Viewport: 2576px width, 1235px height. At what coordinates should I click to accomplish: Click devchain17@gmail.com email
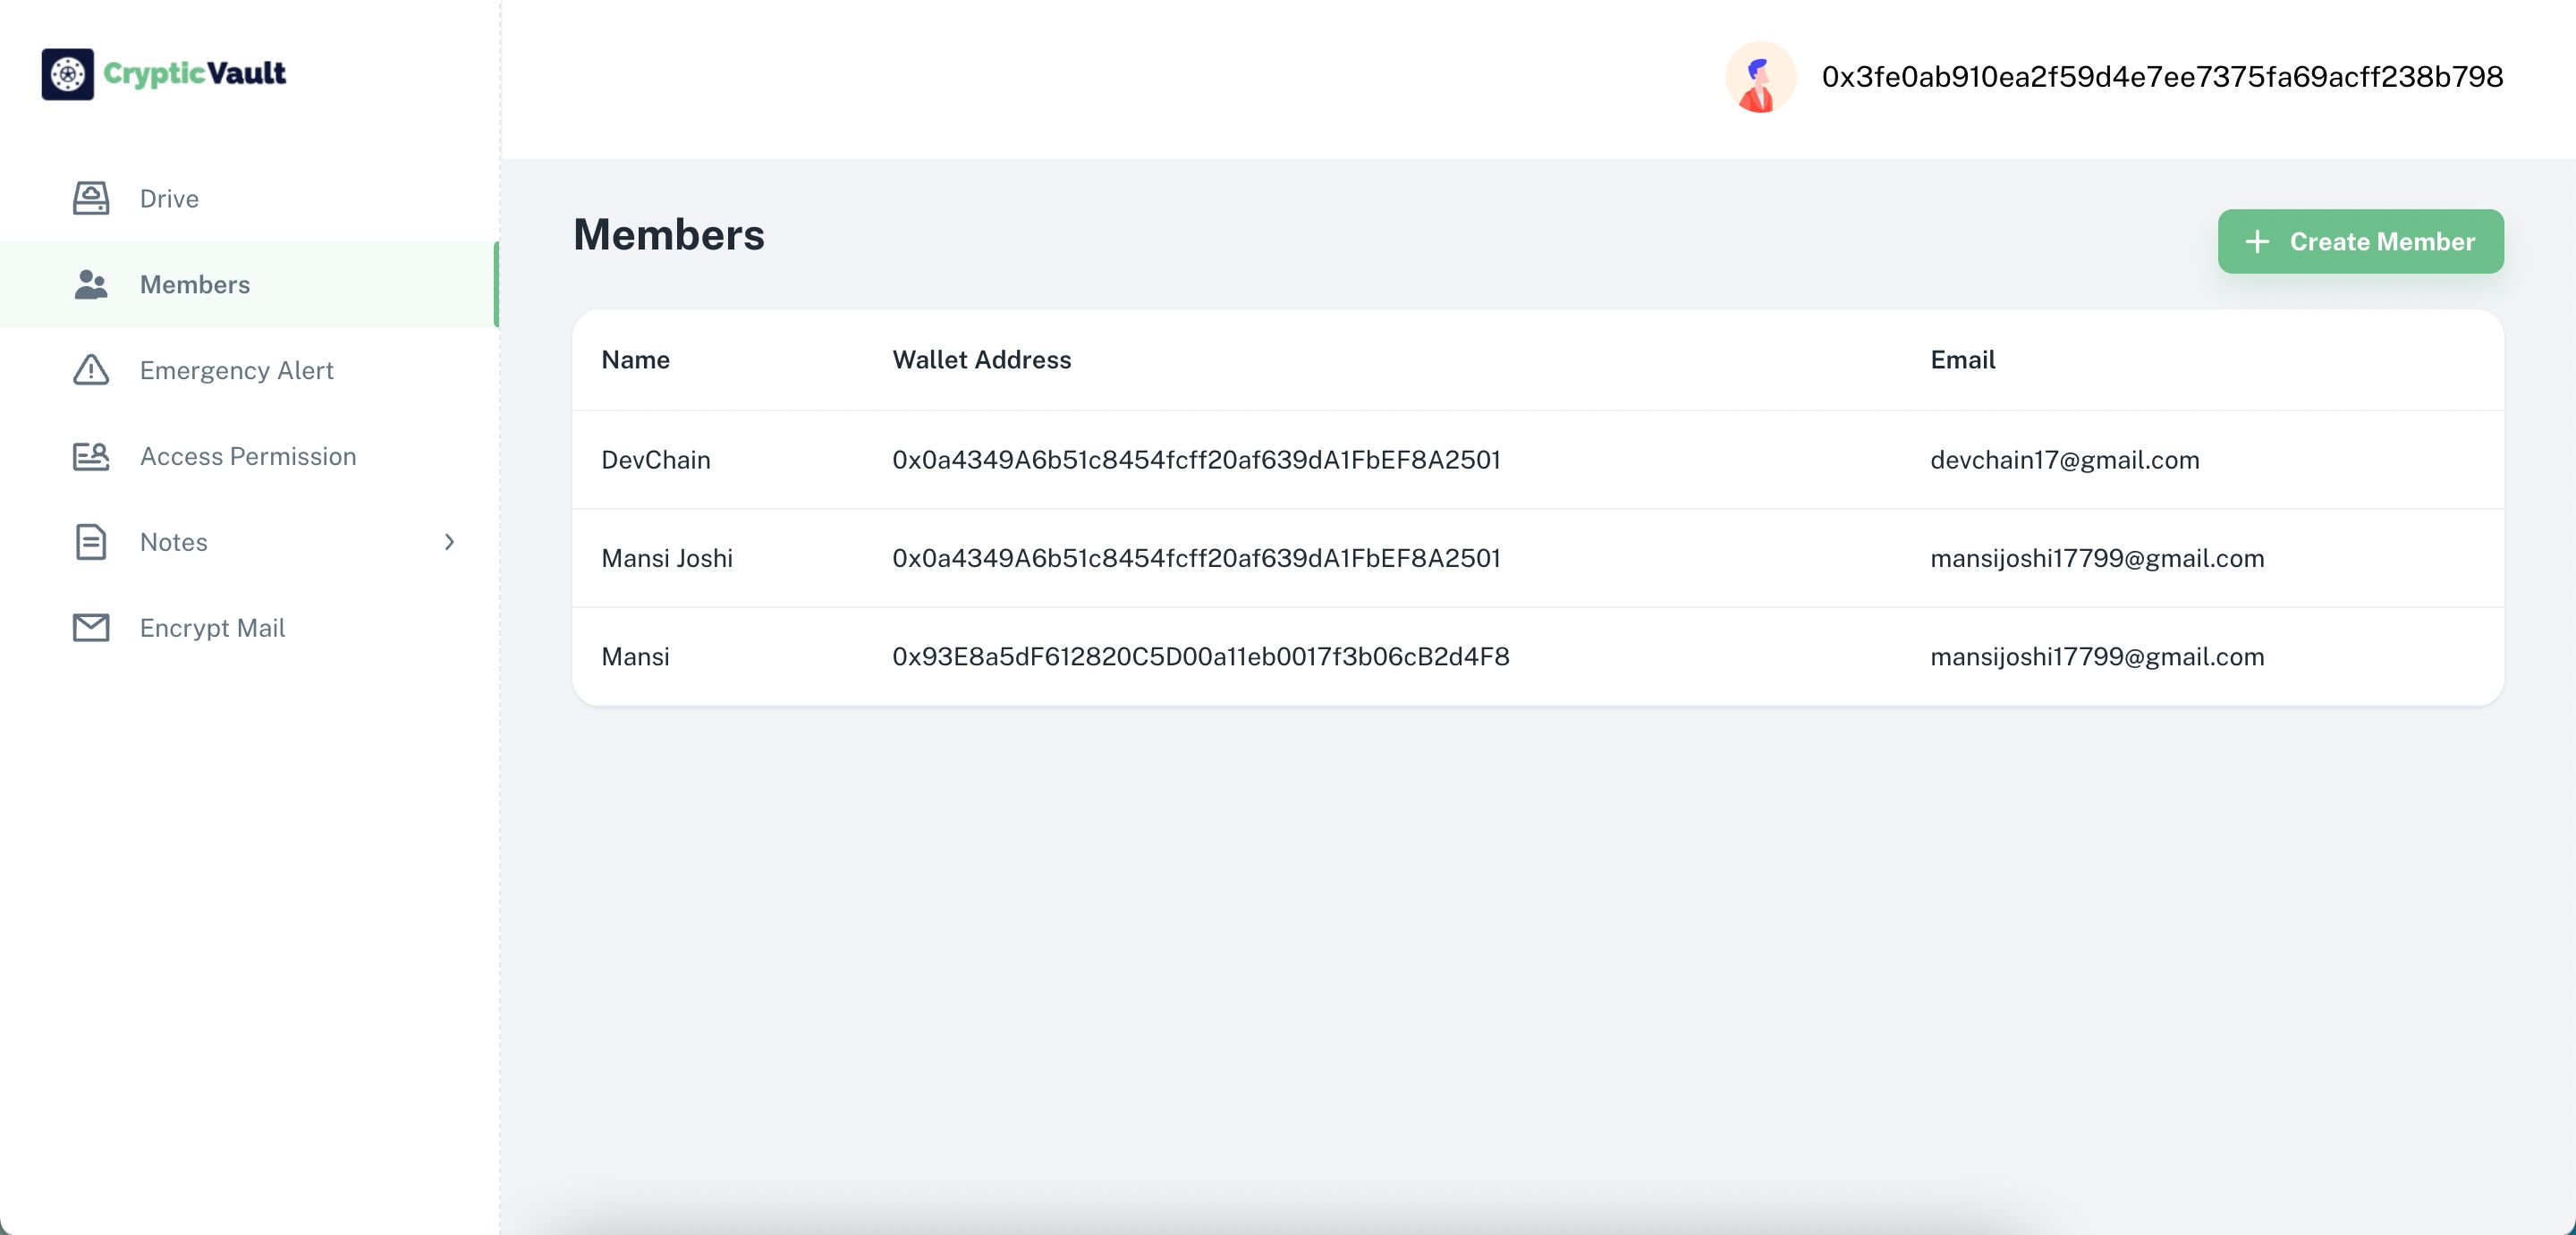2064,460
